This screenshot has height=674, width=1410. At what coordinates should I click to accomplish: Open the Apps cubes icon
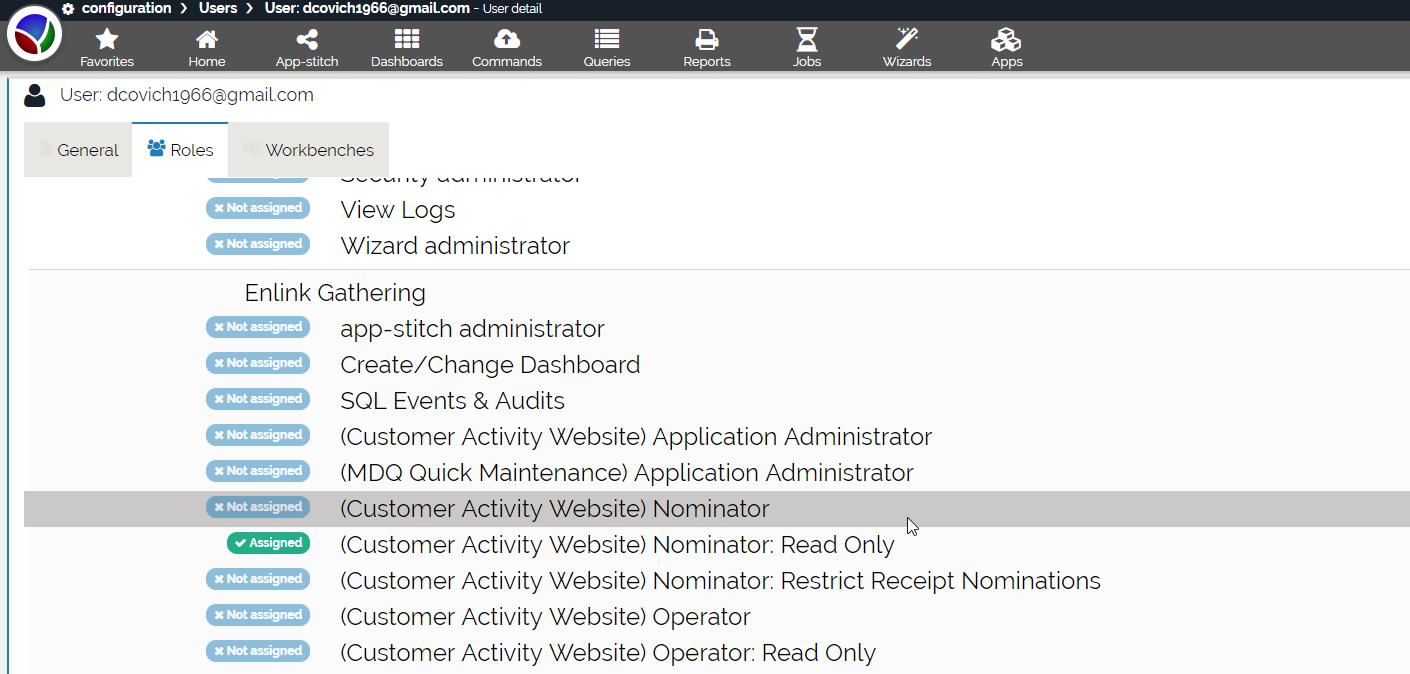1006,40
